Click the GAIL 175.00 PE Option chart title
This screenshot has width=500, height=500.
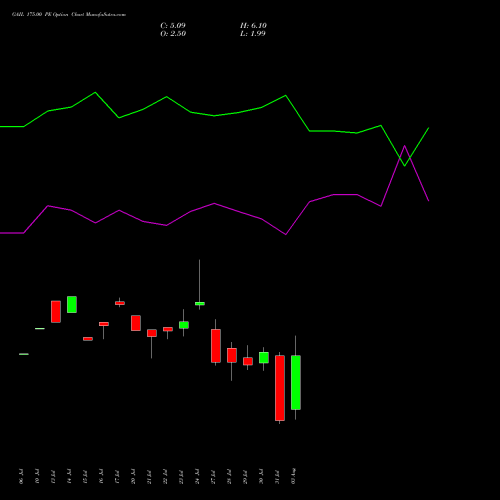pos(69,15)
